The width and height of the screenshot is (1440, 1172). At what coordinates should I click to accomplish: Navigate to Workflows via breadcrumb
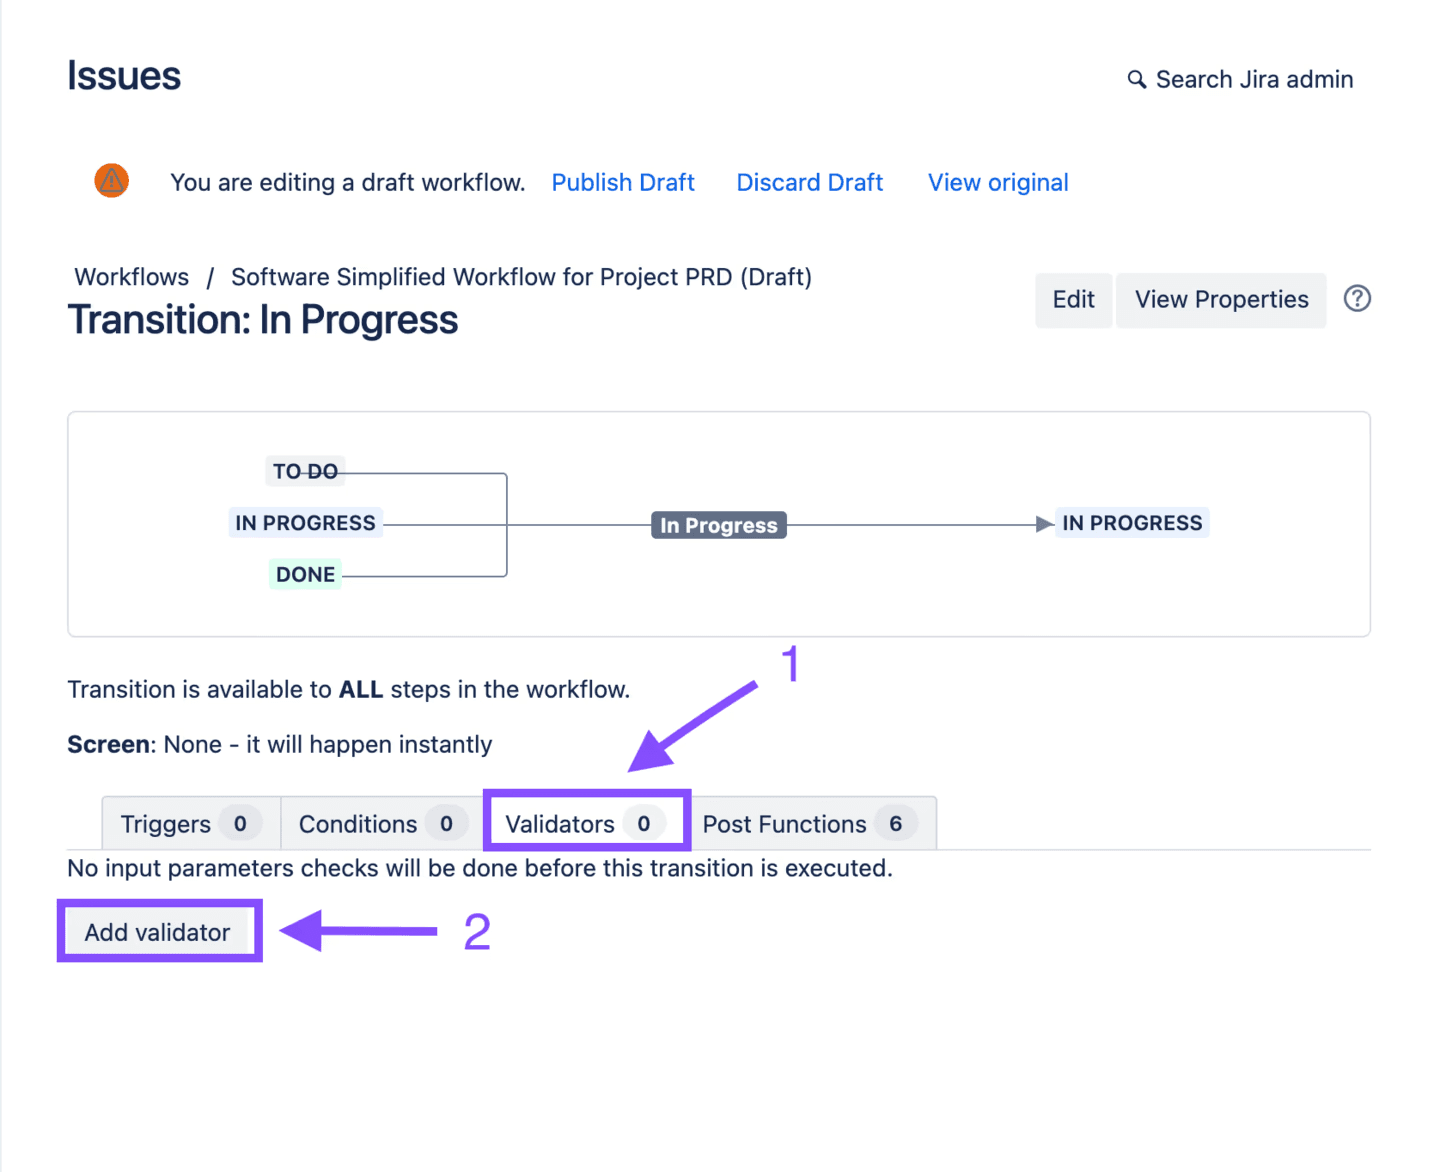tap(130, 277)
